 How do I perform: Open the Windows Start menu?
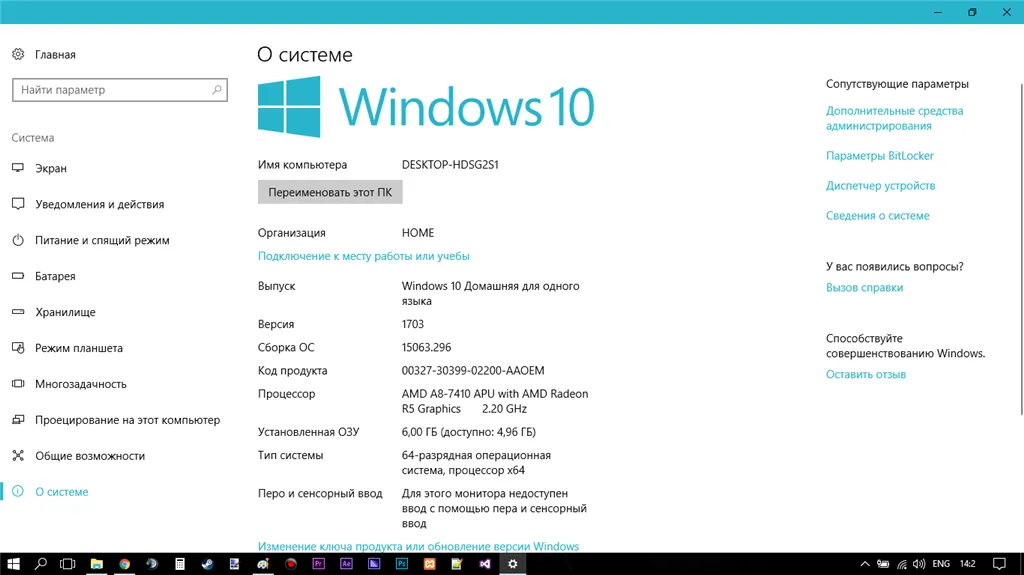pos(13,564)
